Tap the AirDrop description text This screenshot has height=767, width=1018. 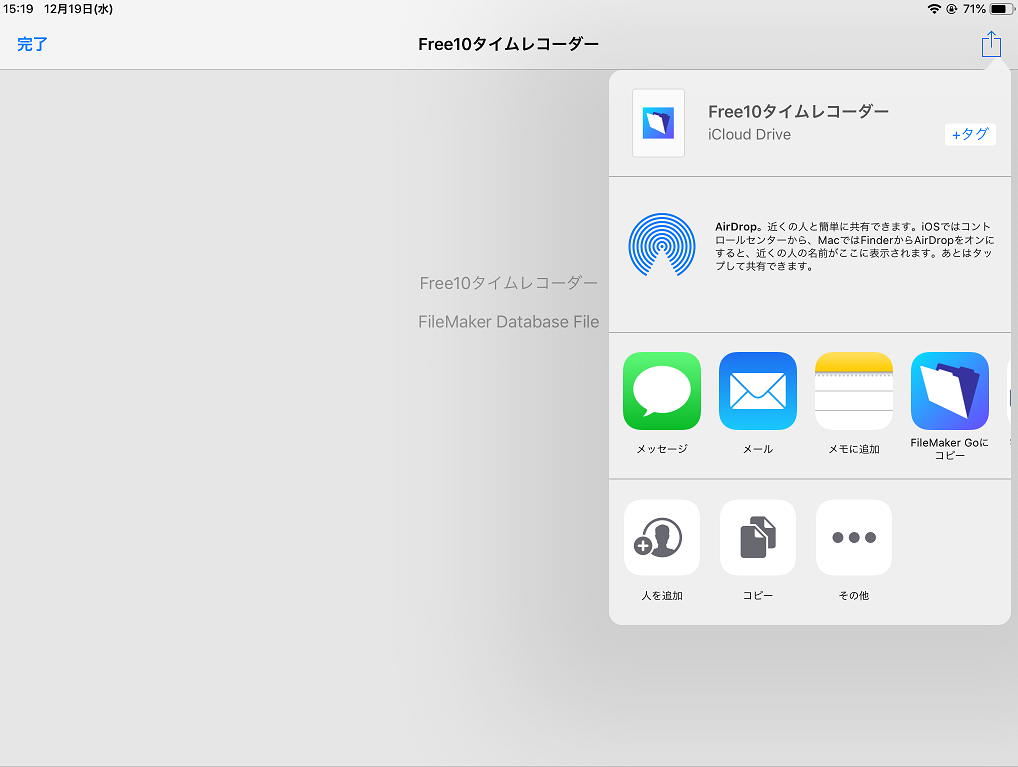[854, 246]
